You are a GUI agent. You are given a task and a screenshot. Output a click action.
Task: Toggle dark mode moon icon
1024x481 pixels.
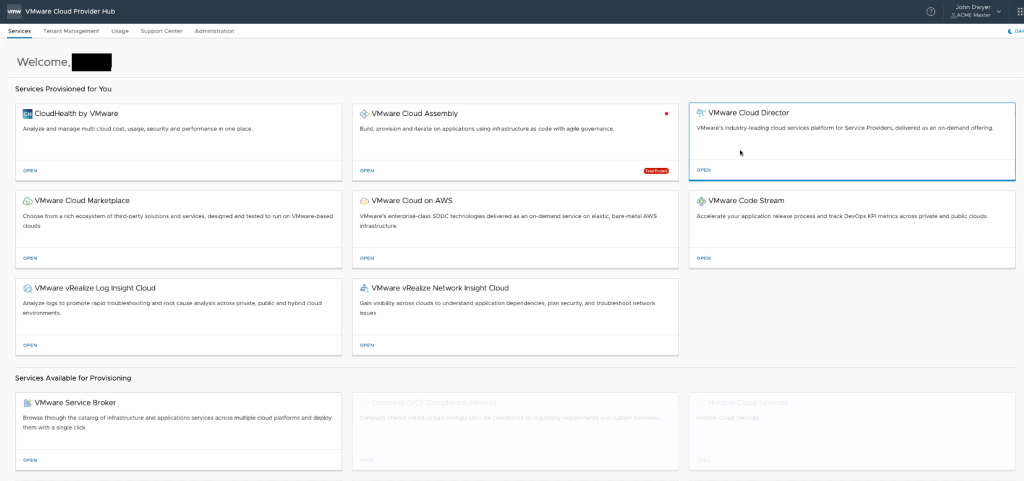(x=1011, y=31)
